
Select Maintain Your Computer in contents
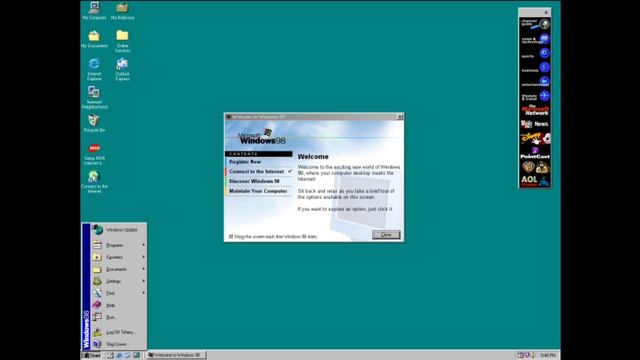point(258,191)
